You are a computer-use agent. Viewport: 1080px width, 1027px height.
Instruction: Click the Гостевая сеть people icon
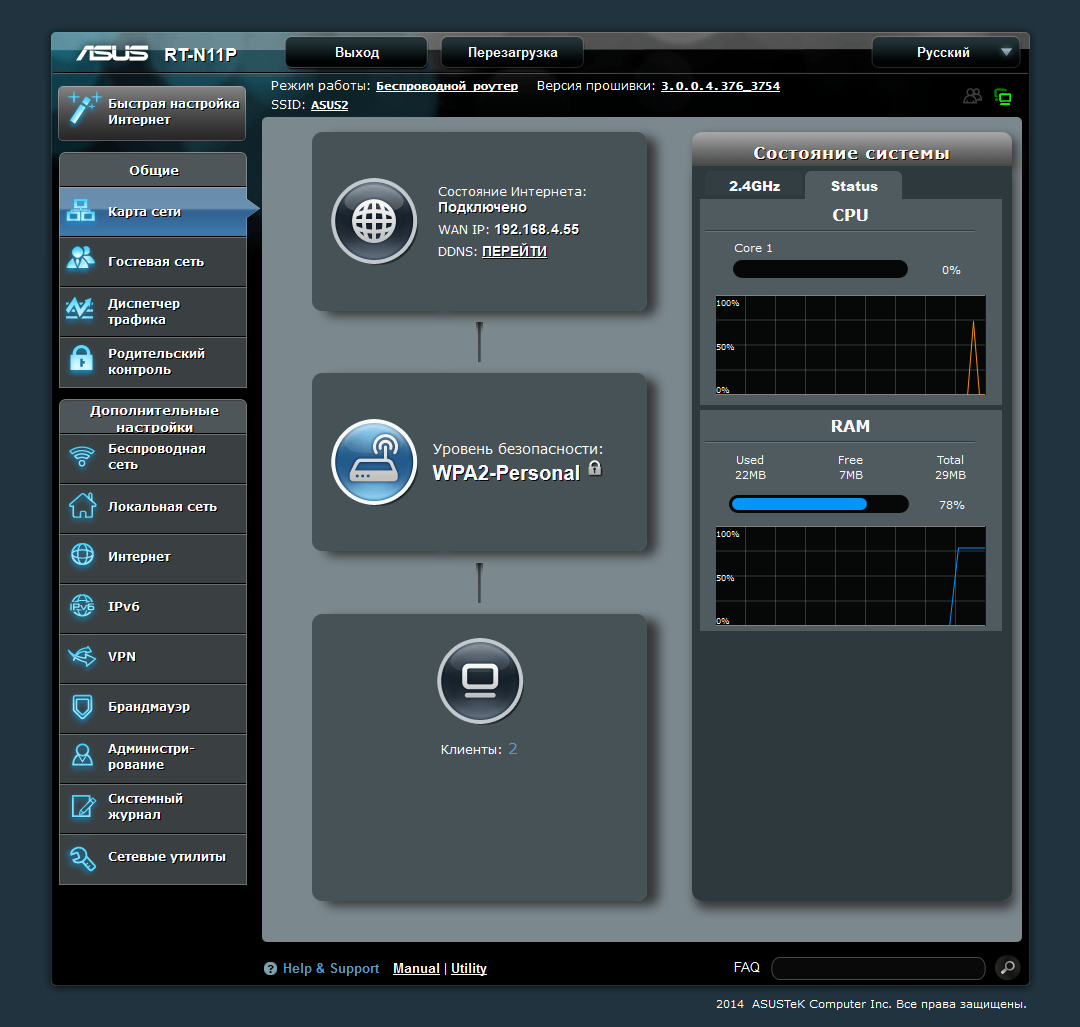pos(81,260)
